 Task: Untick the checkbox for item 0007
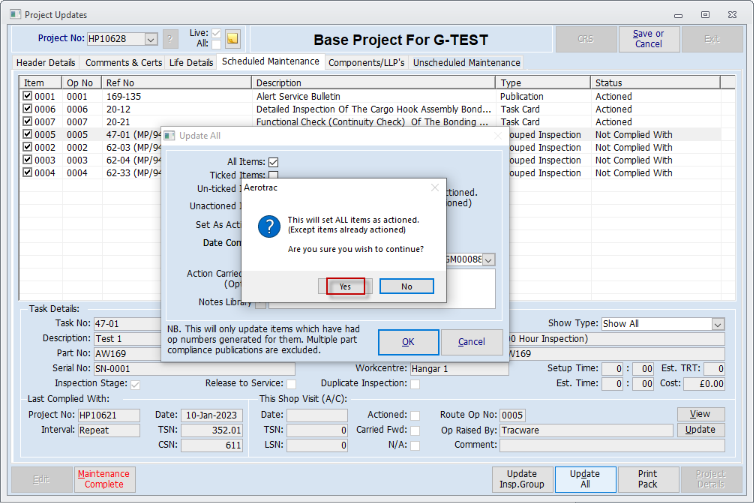(x=27, y=122)
